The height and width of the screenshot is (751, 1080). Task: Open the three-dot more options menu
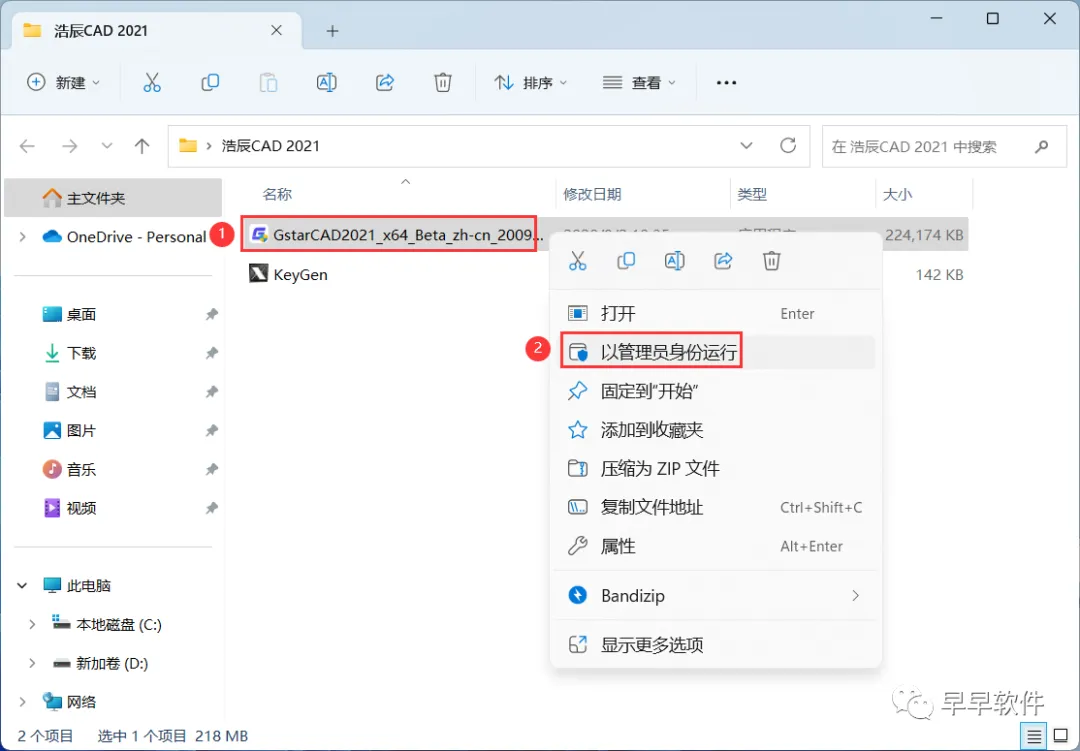click(726, 83)
